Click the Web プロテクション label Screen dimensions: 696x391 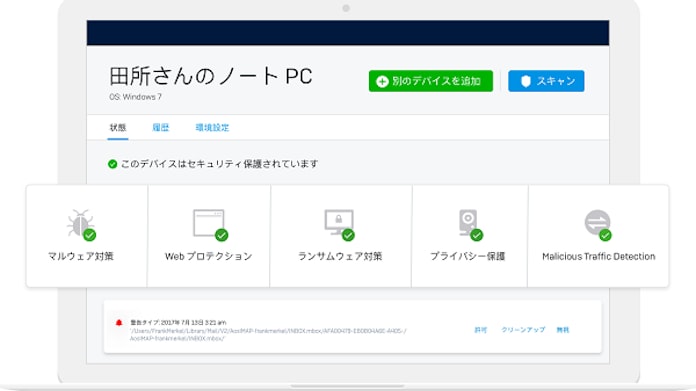pos(209,257)
